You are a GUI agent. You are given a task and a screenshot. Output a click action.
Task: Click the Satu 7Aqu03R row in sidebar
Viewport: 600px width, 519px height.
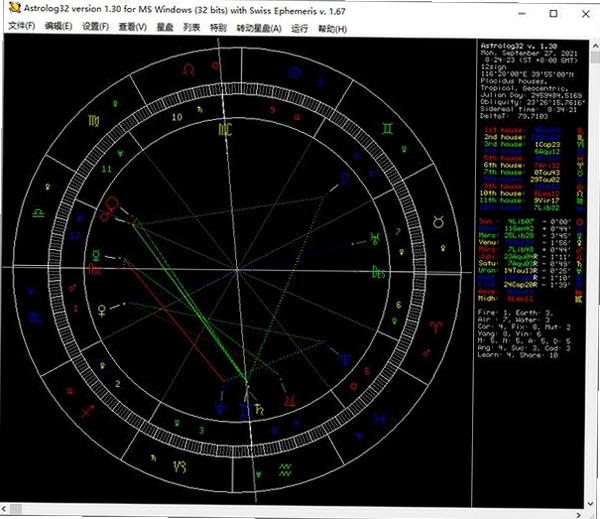(x=525, y=263)
